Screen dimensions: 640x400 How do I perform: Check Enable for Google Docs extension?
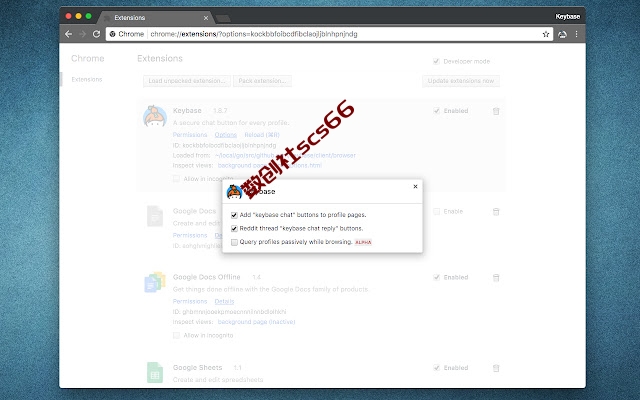(x=436, y=211)
